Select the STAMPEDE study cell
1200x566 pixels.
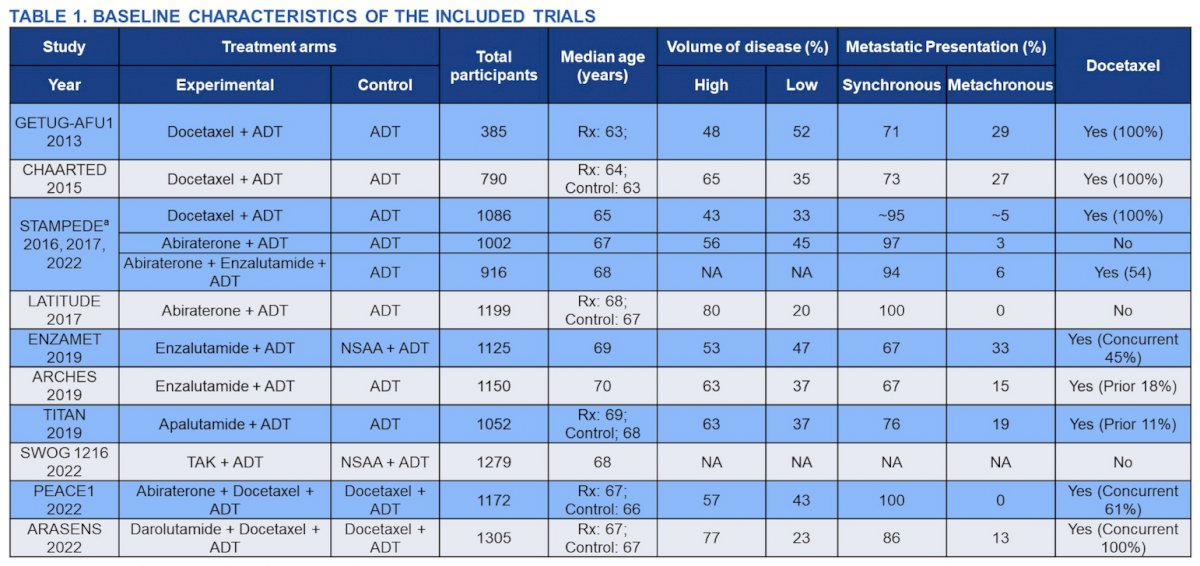pyautogui.click(x=64, y=245)
